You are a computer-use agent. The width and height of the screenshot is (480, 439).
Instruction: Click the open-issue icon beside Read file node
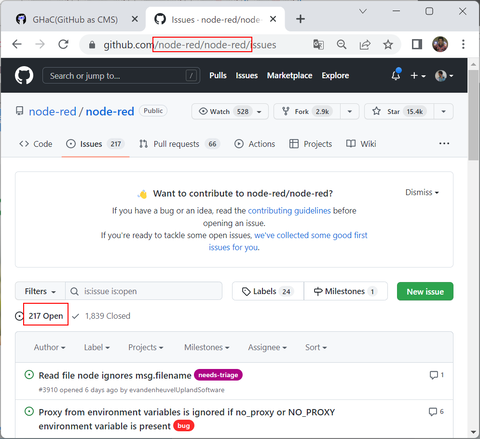point(29,375)
